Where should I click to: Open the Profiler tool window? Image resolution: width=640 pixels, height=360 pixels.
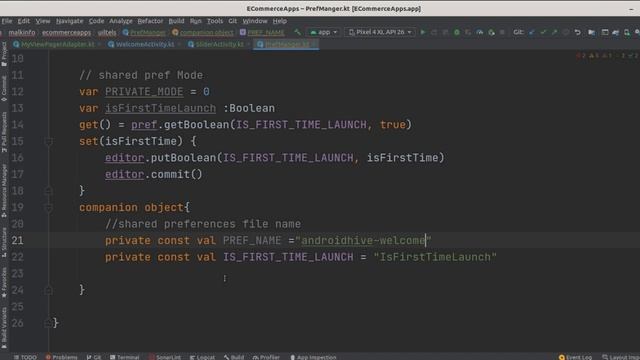pos(266,357)
